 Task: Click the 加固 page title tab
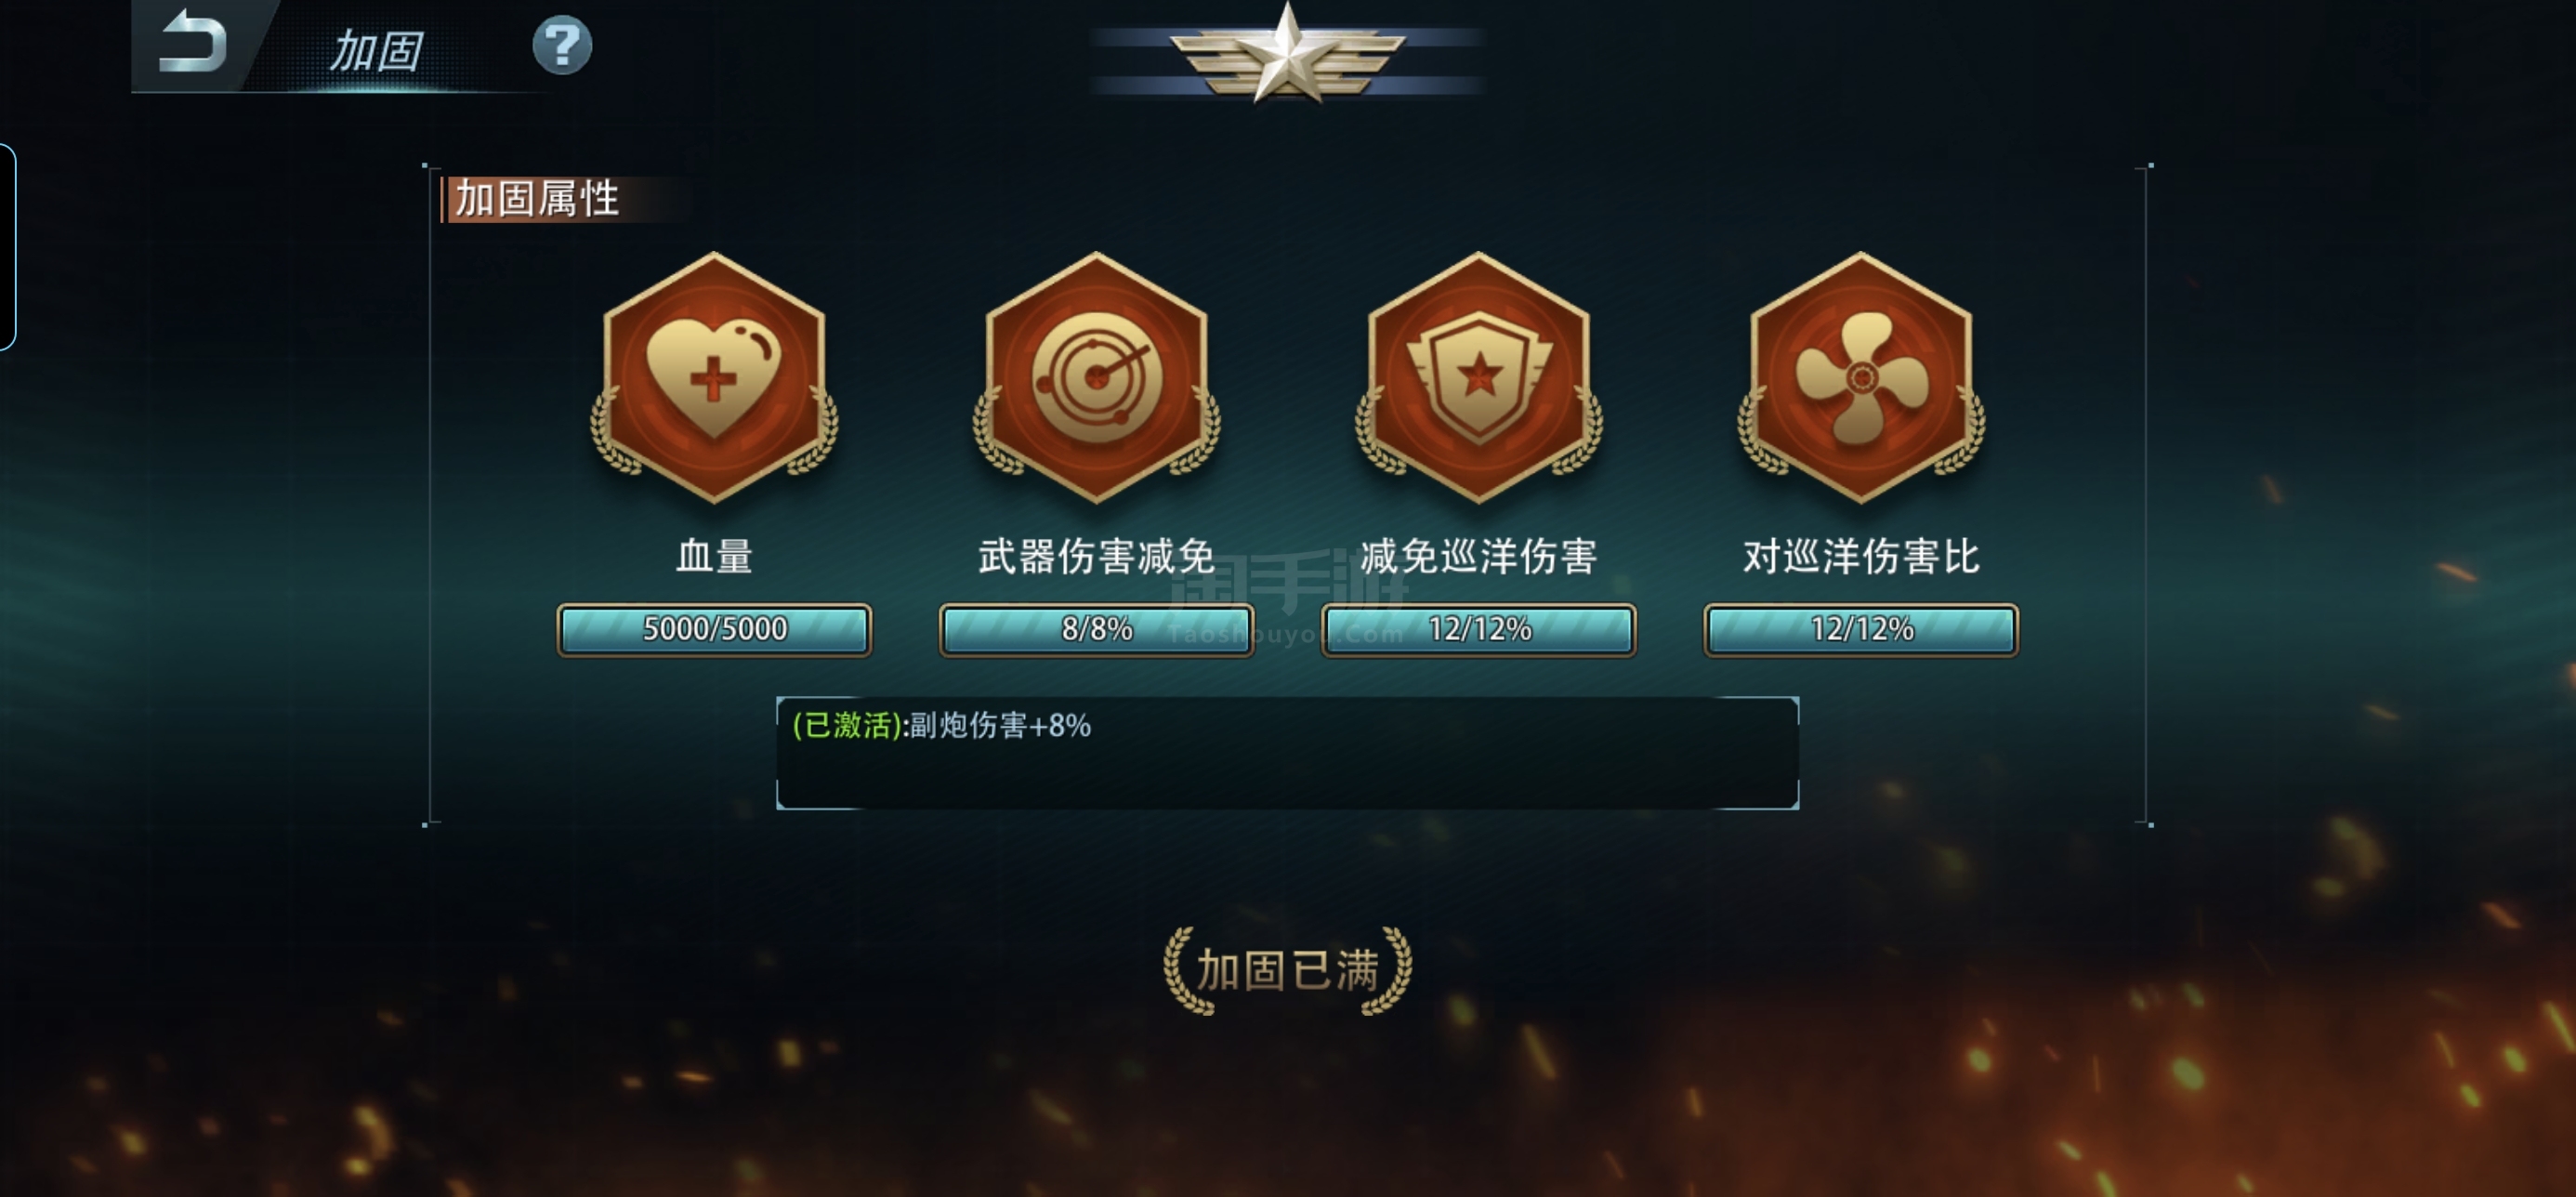[x=376, y=50]
